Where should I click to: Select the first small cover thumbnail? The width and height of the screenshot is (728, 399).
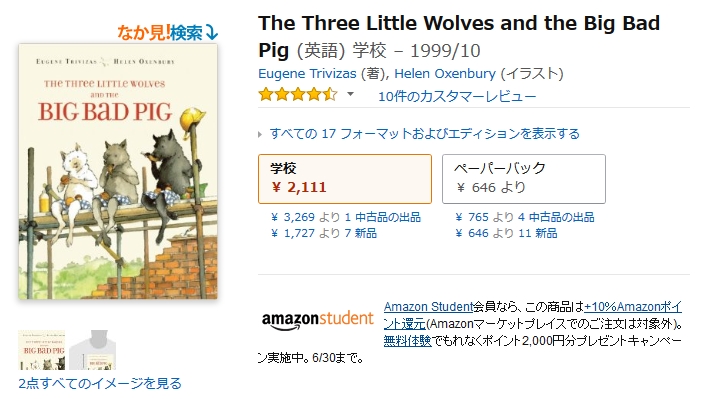tap(42, 350)
